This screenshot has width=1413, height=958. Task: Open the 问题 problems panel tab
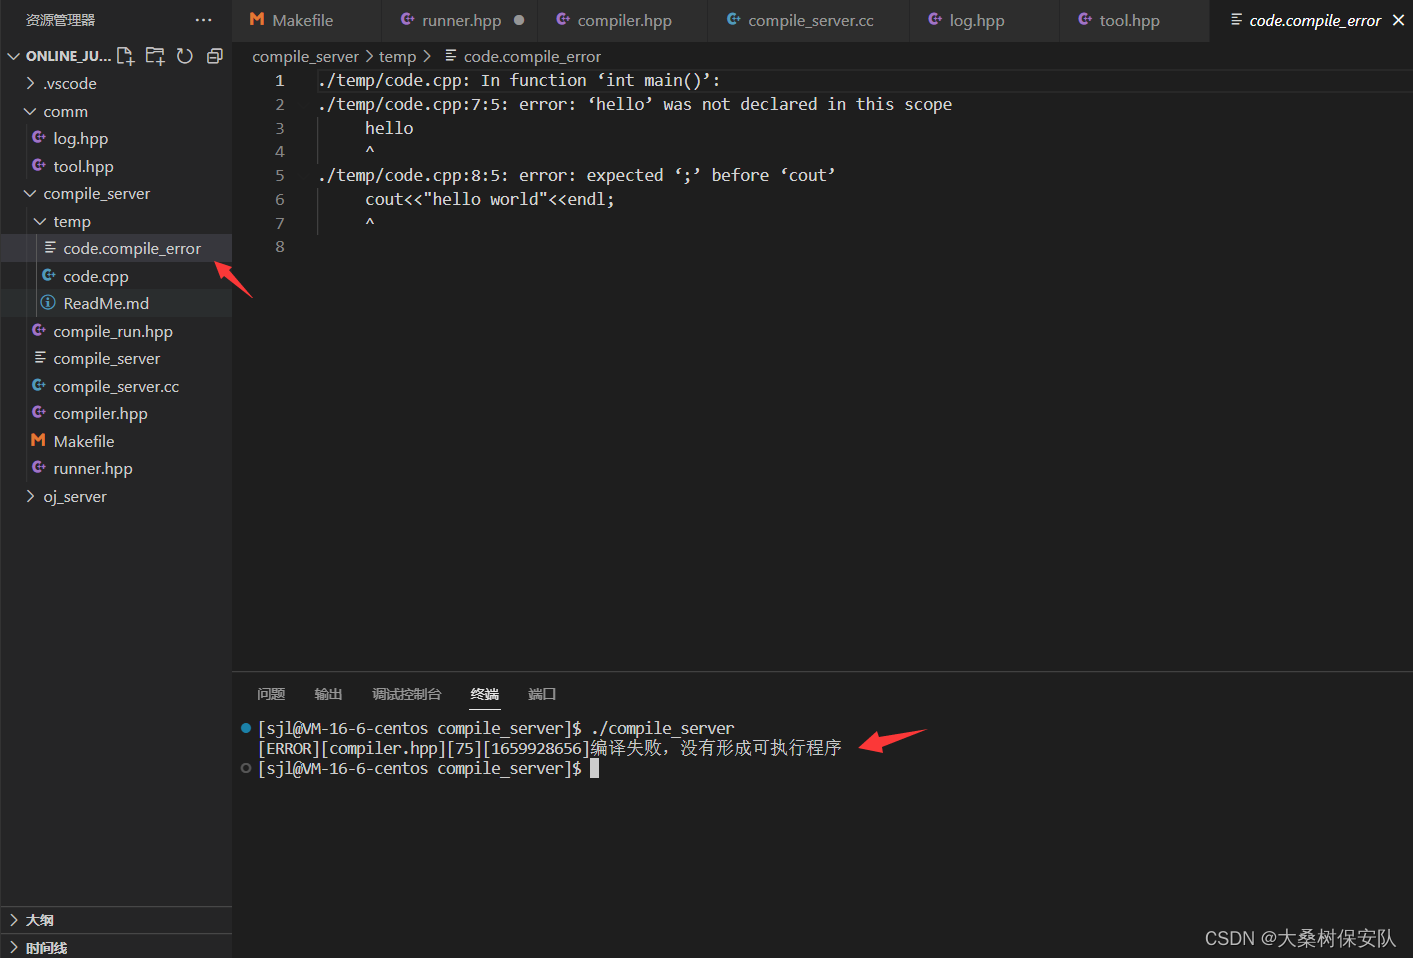pyautogui.click(x=271, y=694)
